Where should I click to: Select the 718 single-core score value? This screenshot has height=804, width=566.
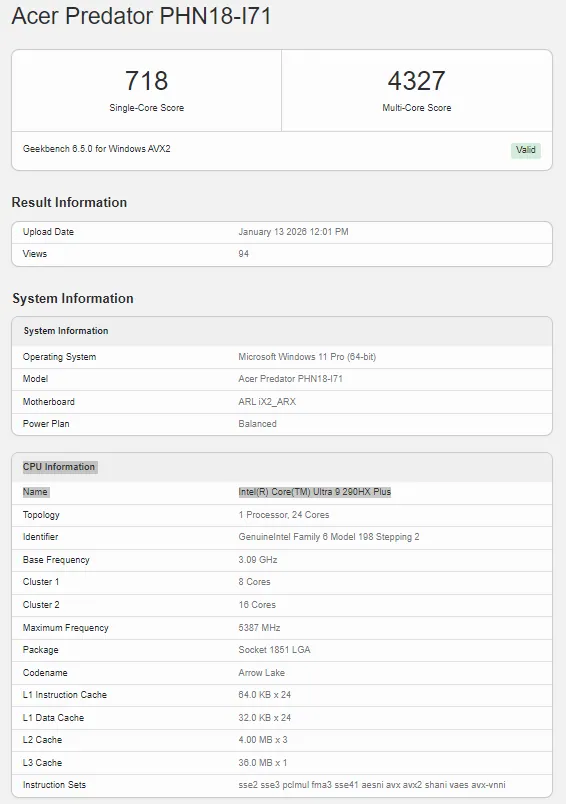click(x=147, y=81)
